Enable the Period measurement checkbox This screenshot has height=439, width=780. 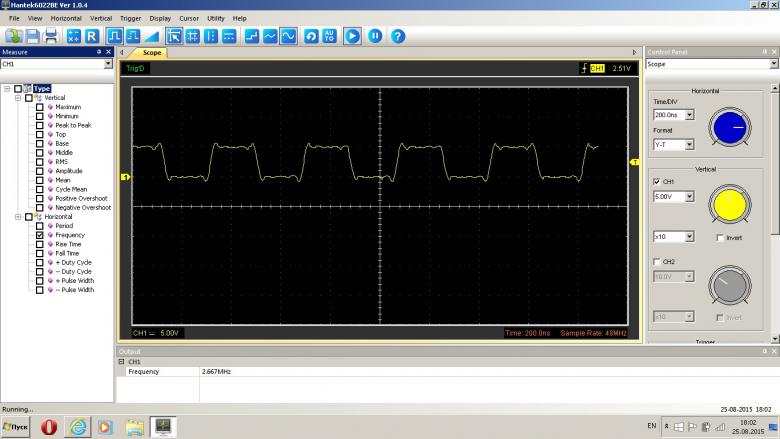coord(40,226)
